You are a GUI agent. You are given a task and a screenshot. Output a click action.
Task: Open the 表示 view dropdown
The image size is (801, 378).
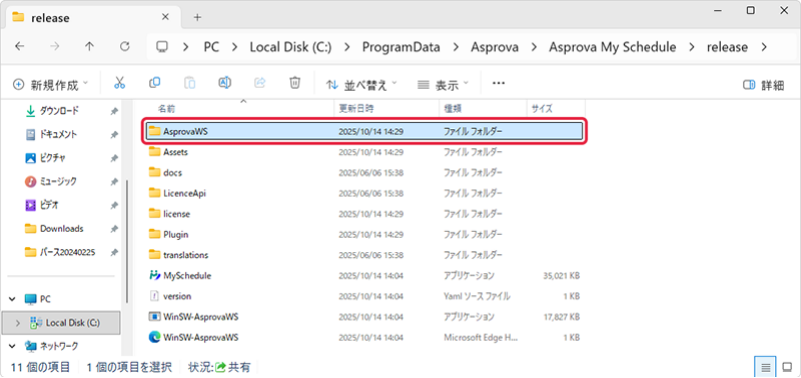(442, 84)
